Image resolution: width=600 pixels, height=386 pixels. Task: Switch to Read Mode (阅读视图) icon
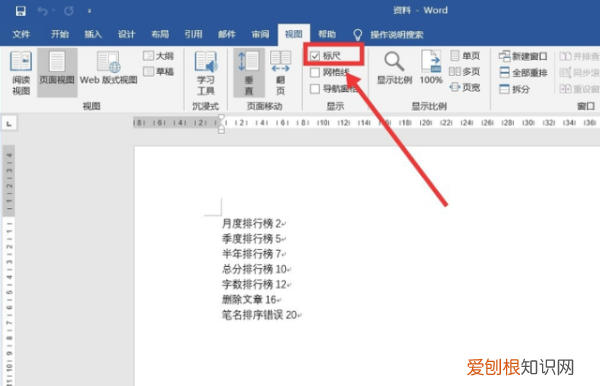(21, 73)
